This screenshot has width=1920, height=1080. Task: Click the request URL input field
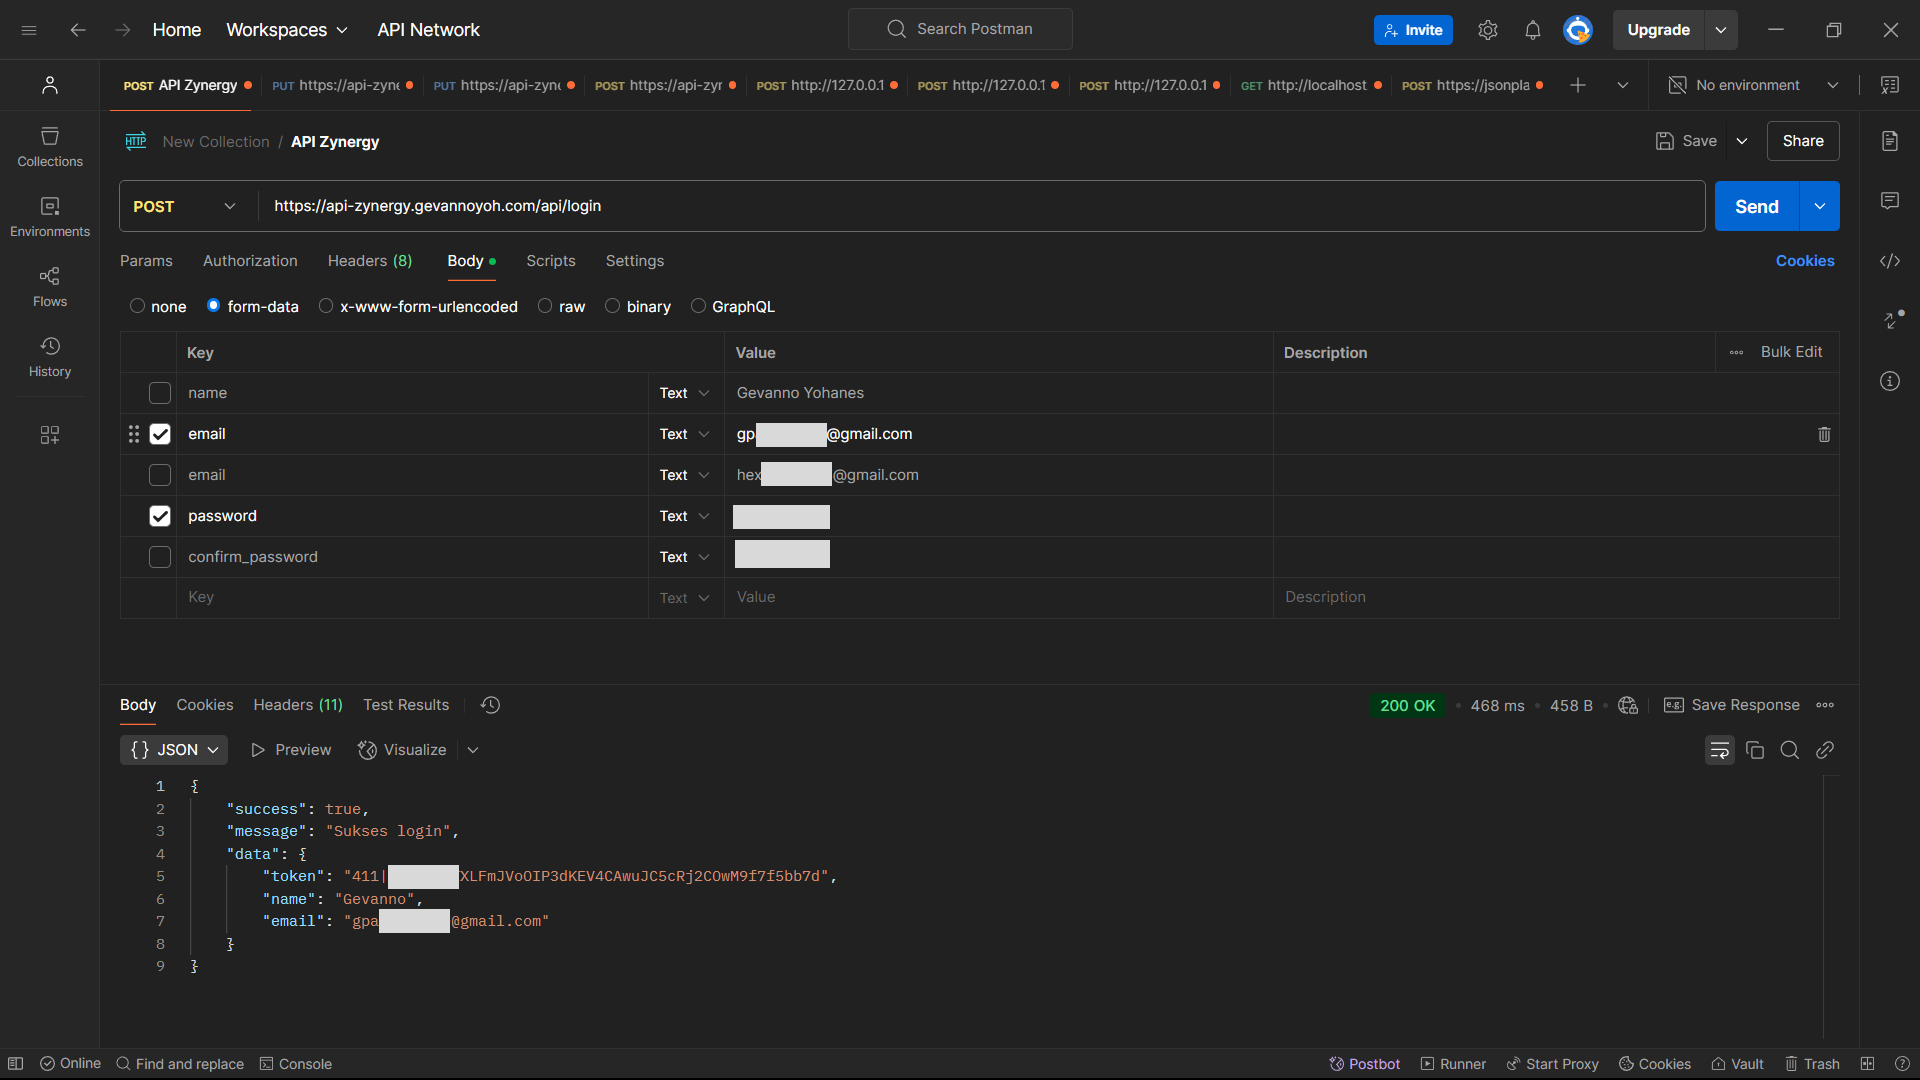click(x=982, y=206)
